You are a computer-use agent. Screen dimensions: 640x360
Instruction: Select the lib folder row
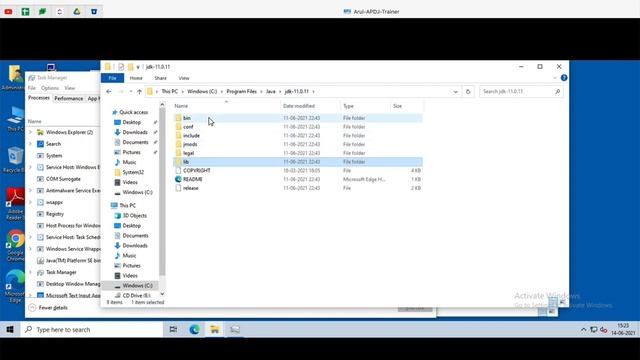pos(298,162)
